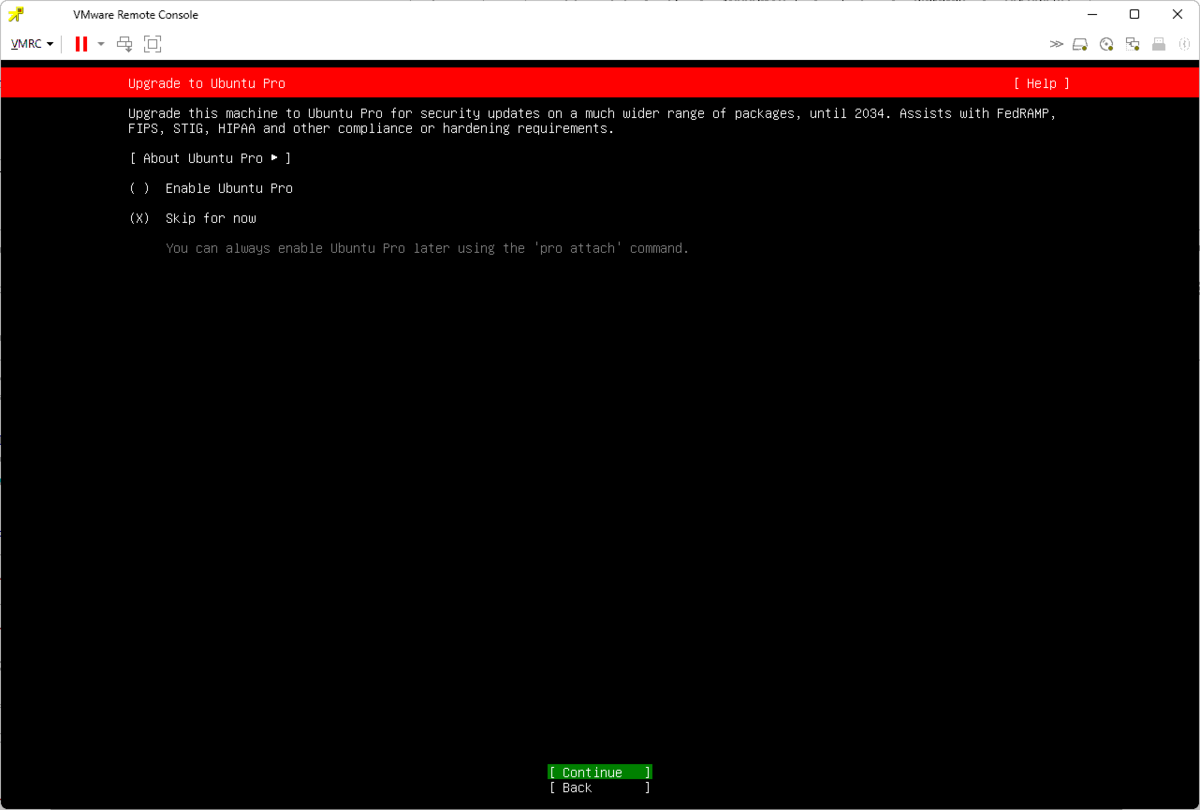The width and height of the screenshot is (1200, 810).
Task: Close the VMware Remote Console window
Action: [x=1178, y=14]
